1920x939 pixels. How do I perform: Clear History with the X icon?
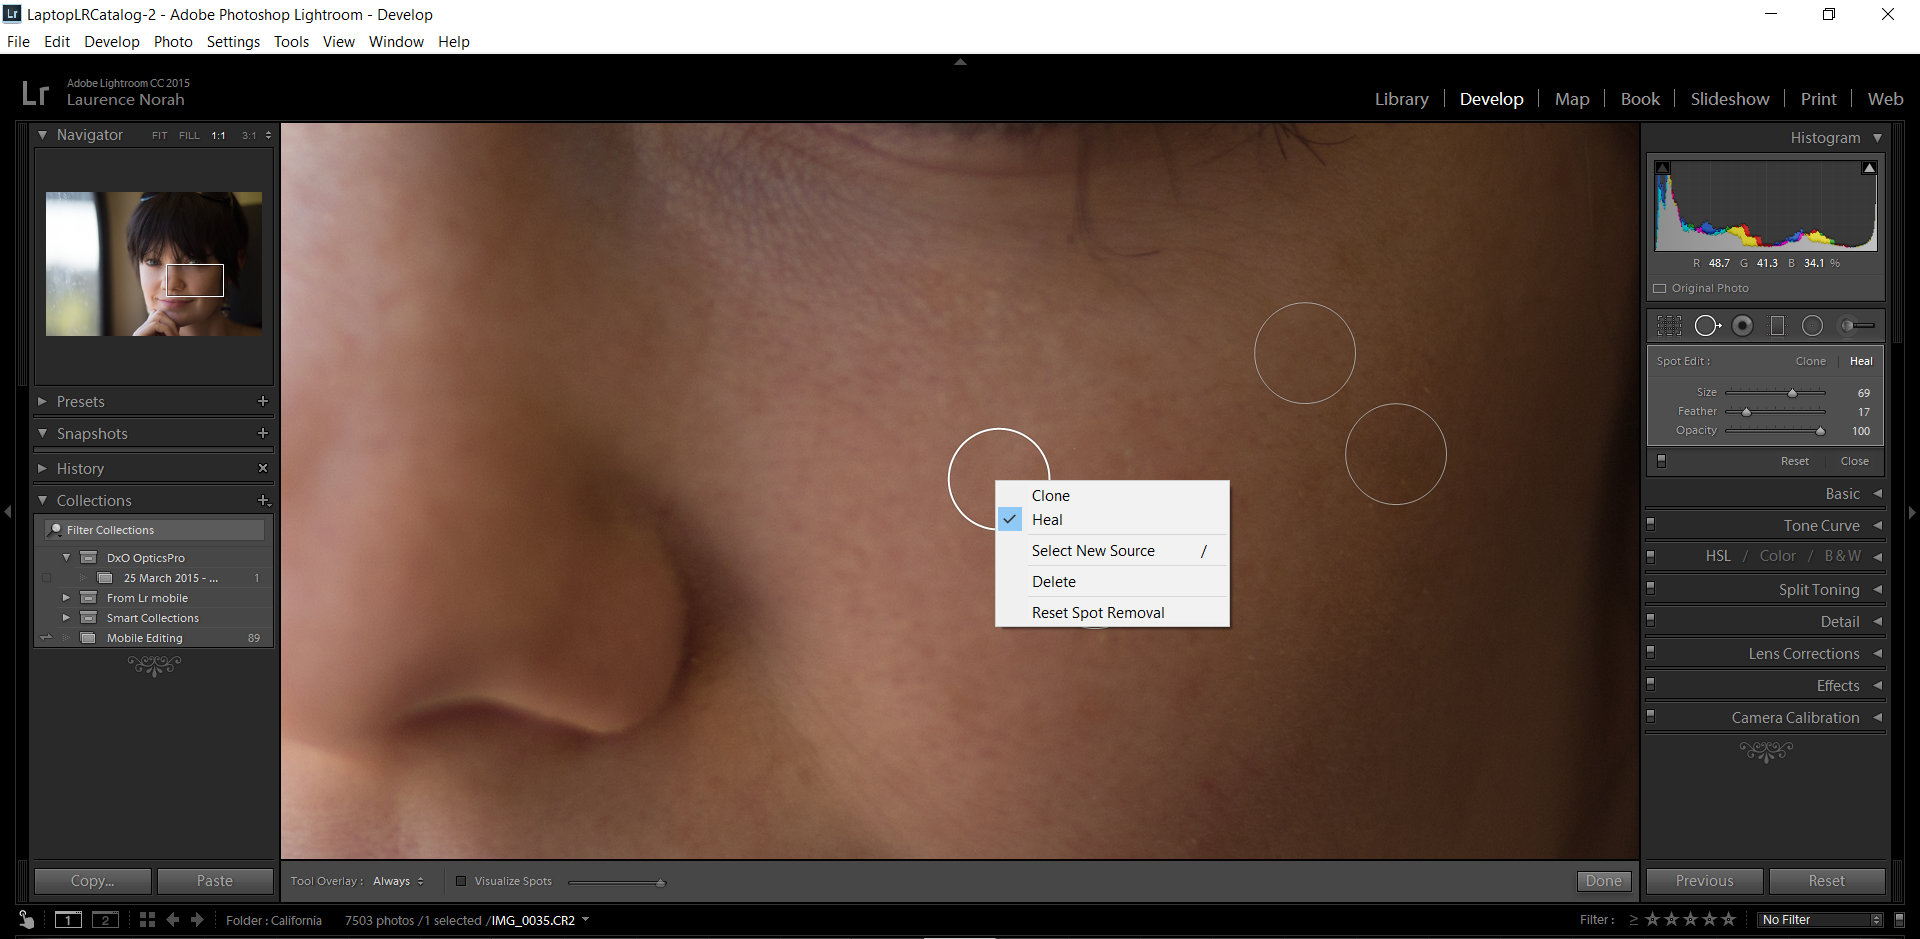click(263, 468)
